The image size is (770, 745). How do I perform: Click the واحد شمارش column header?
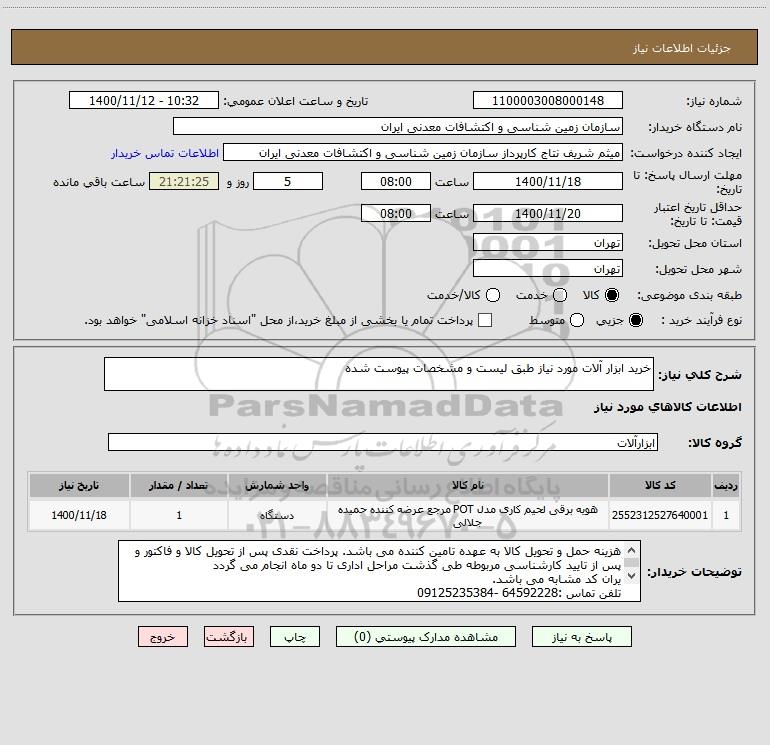(277, 485)
